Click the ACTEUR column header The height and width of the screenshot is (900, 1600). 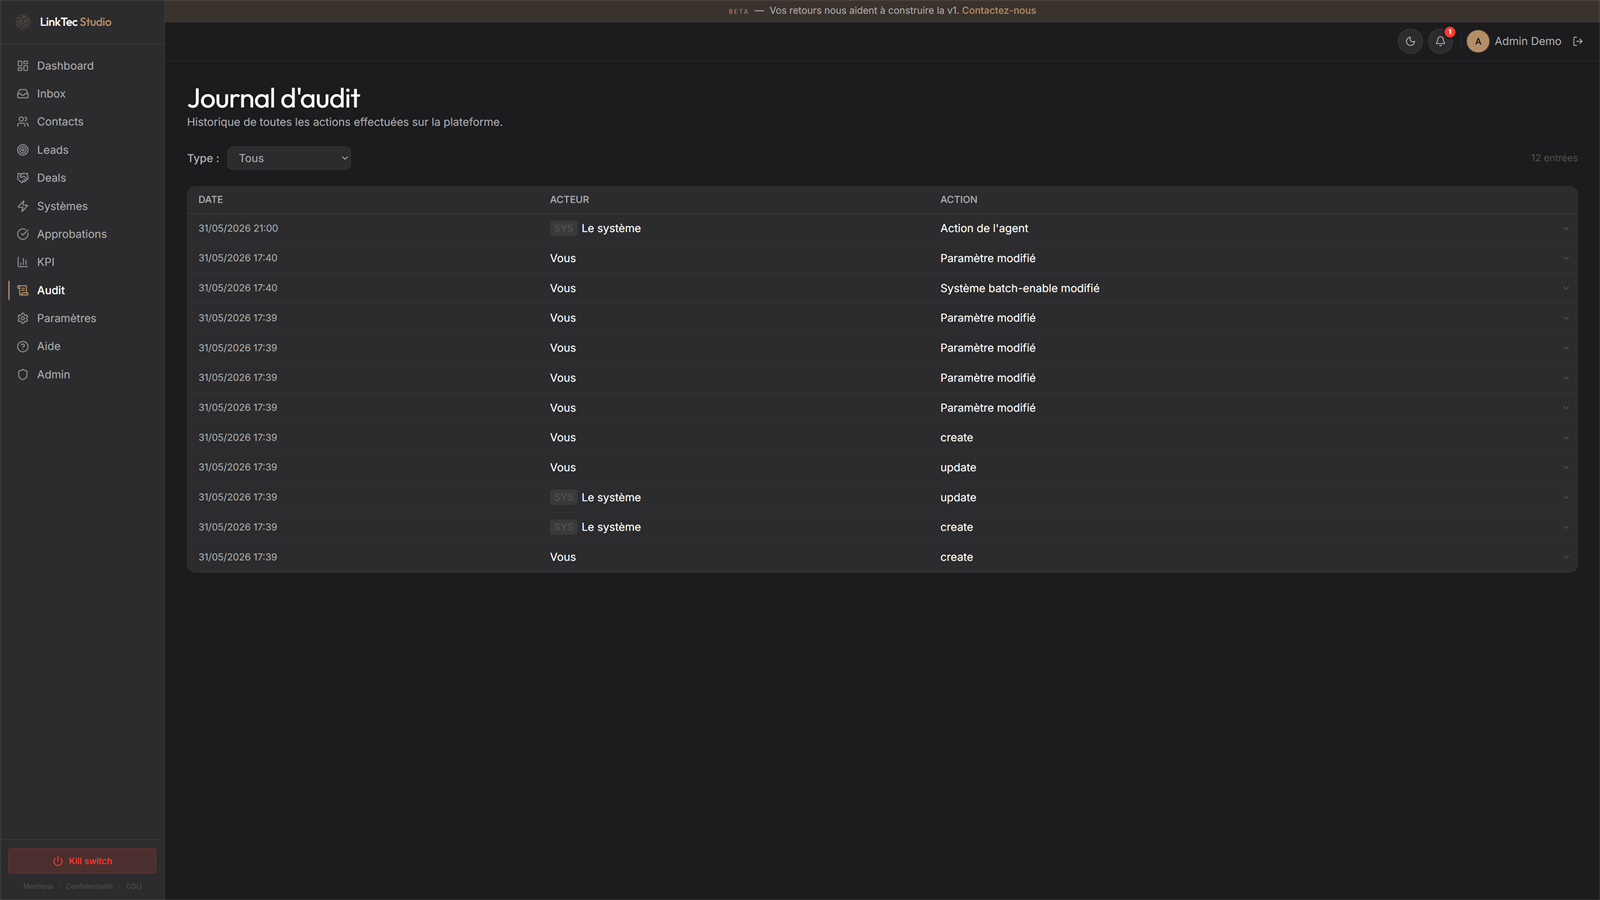click(x=569, y=200)
